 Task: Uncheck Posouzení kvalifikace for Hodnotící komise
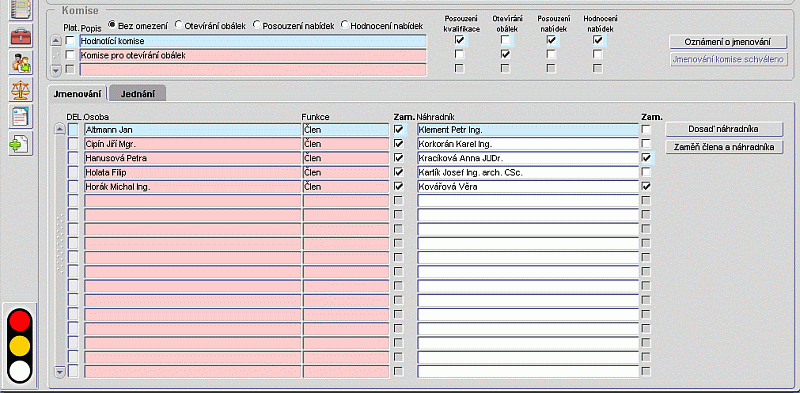(460, 40)
